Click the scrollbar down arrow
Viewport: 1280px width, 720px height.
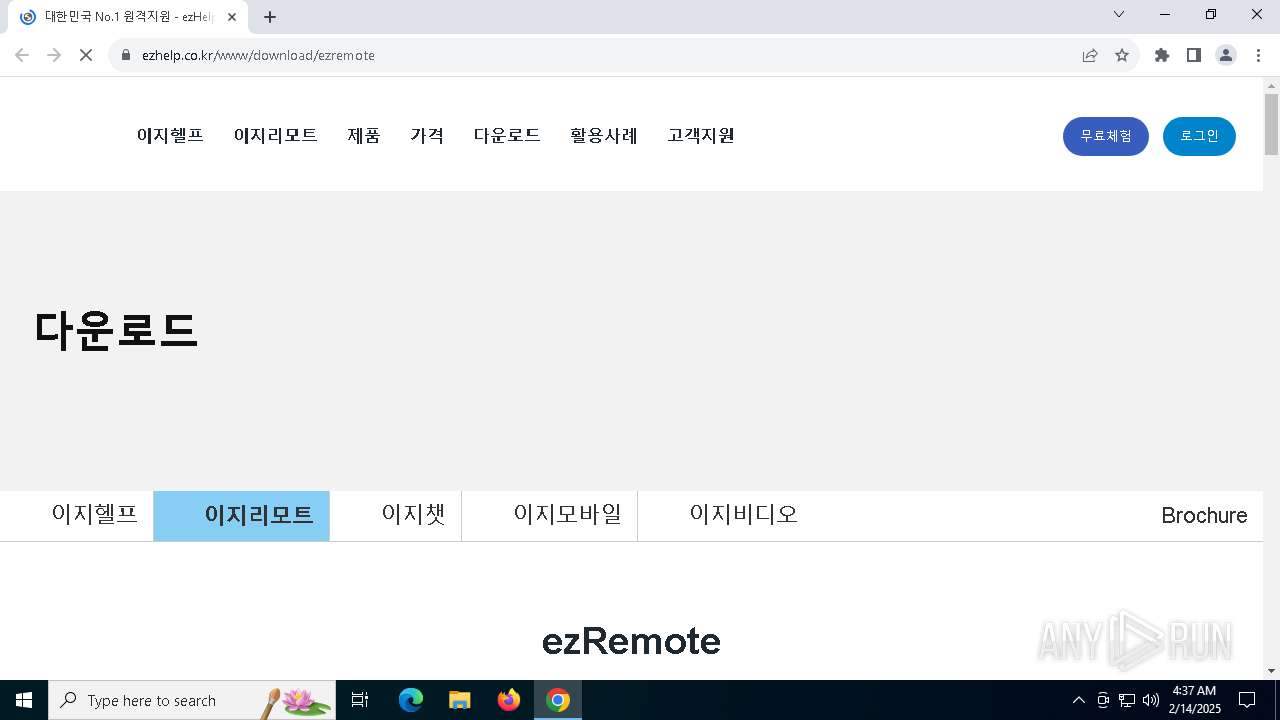coord(1271,671)
